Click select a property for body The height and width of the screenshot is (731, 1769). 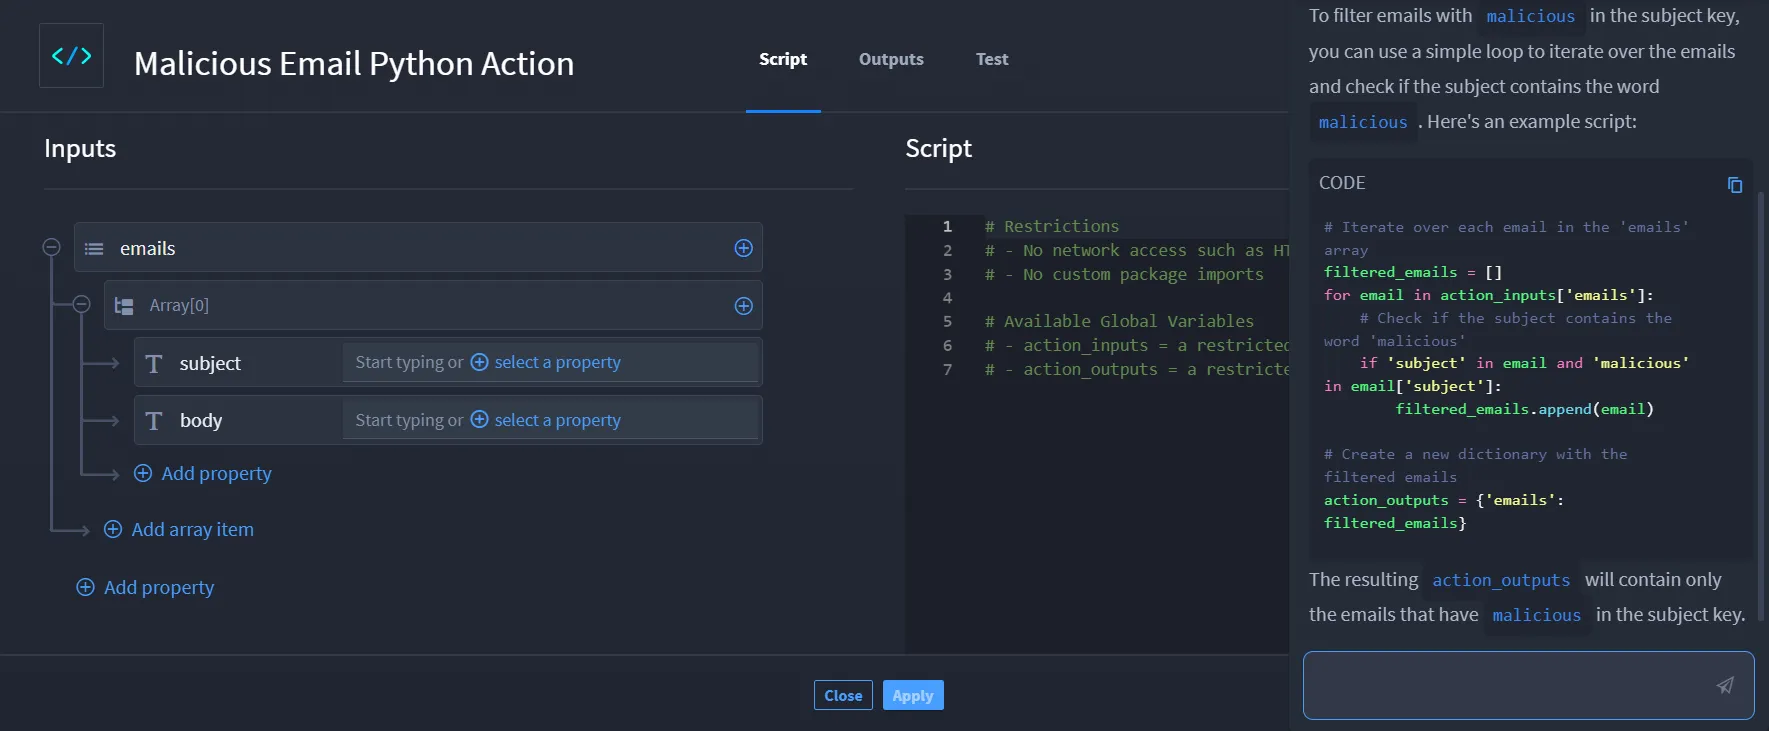click(x=546, y=420)
